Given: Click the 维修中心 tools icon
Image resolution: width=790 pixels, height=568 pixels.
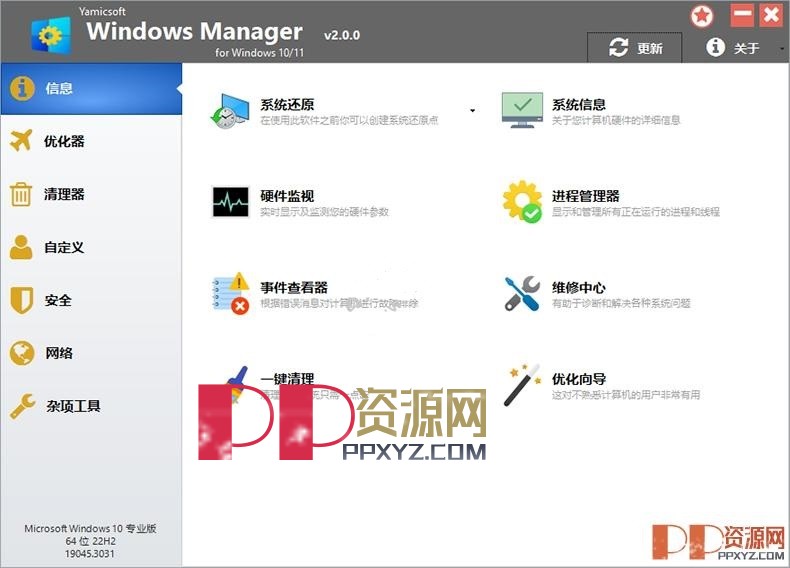Looking at the screenshot, I should click(522, 293).
